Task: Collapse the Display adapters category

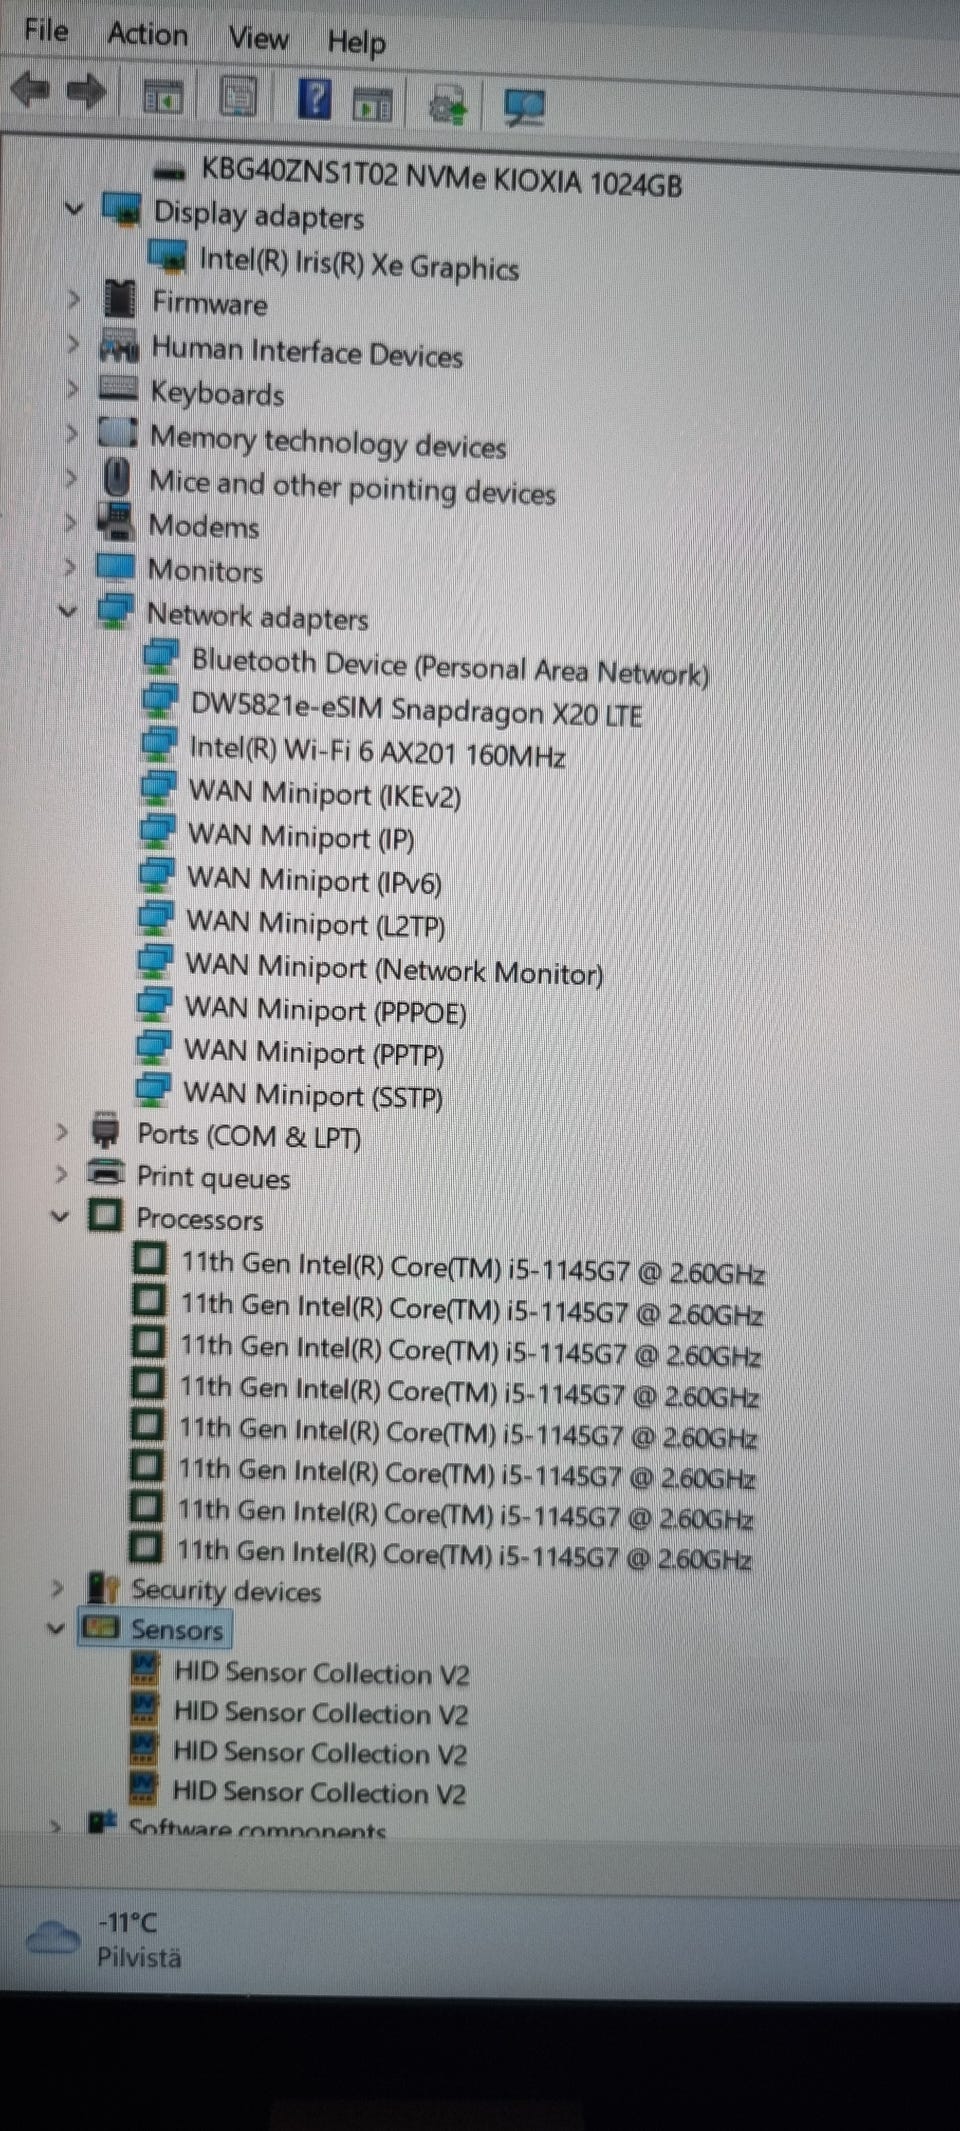Action: click(x=74, y=209)
